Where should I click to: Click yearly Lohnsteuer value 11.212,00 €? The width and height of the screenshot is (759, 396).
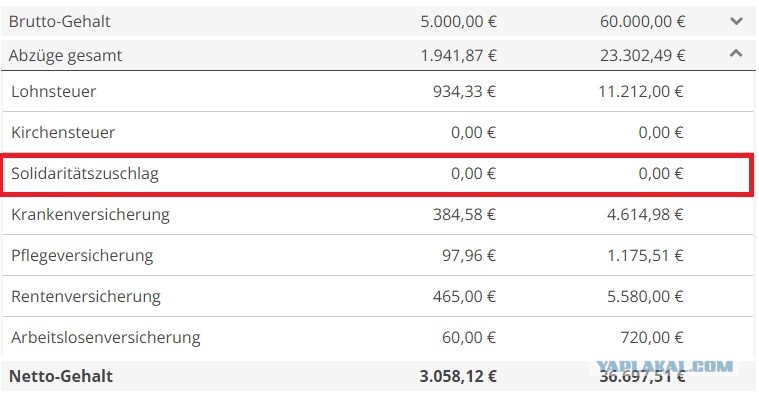click(640, 91)
